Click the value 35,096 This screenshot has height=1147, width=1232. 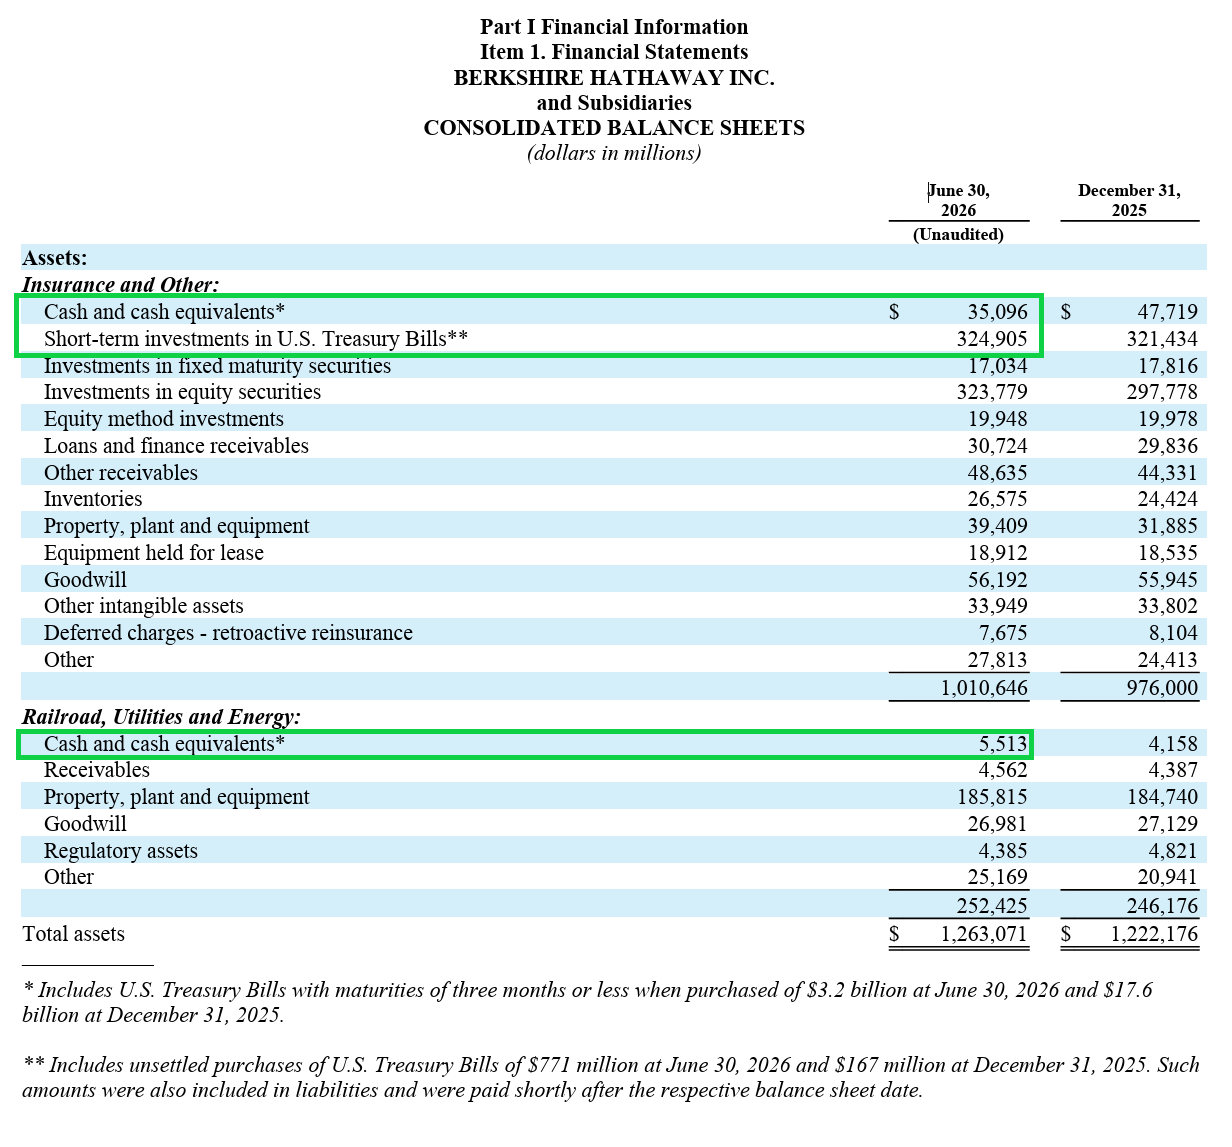(997, 312)
